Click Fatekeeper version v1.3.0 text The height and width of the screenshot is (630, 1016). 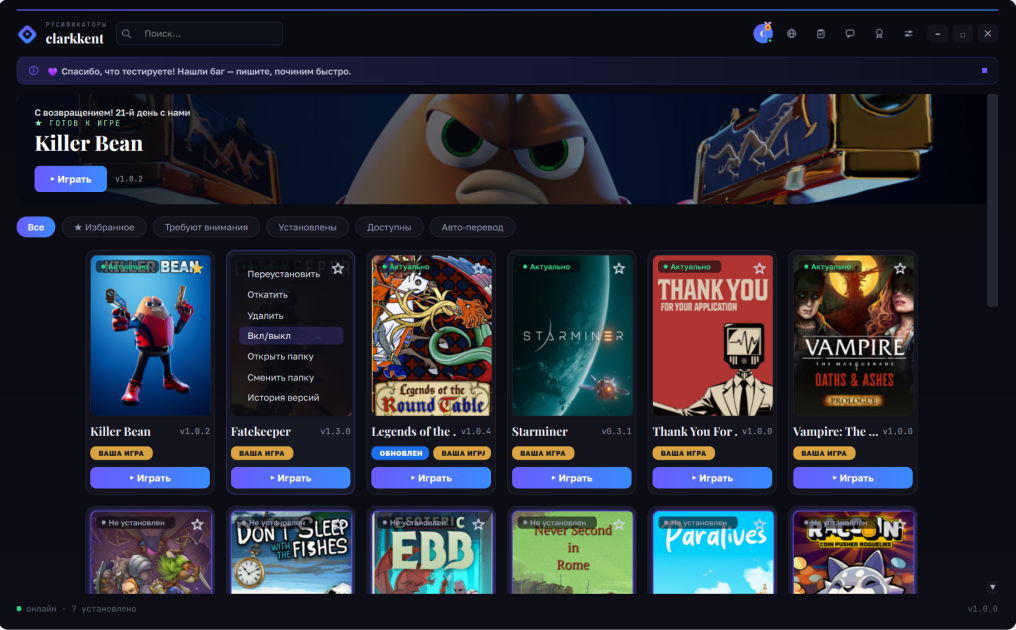[x=335, y=432]
